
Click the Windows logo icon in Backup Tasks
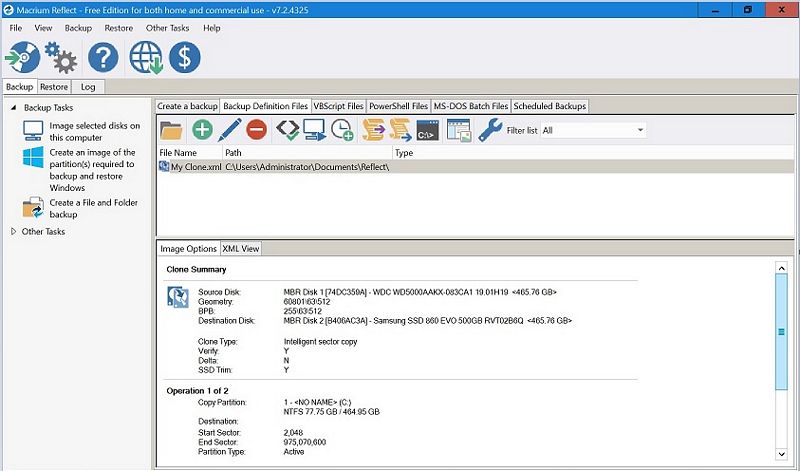[x=33, y=157]
